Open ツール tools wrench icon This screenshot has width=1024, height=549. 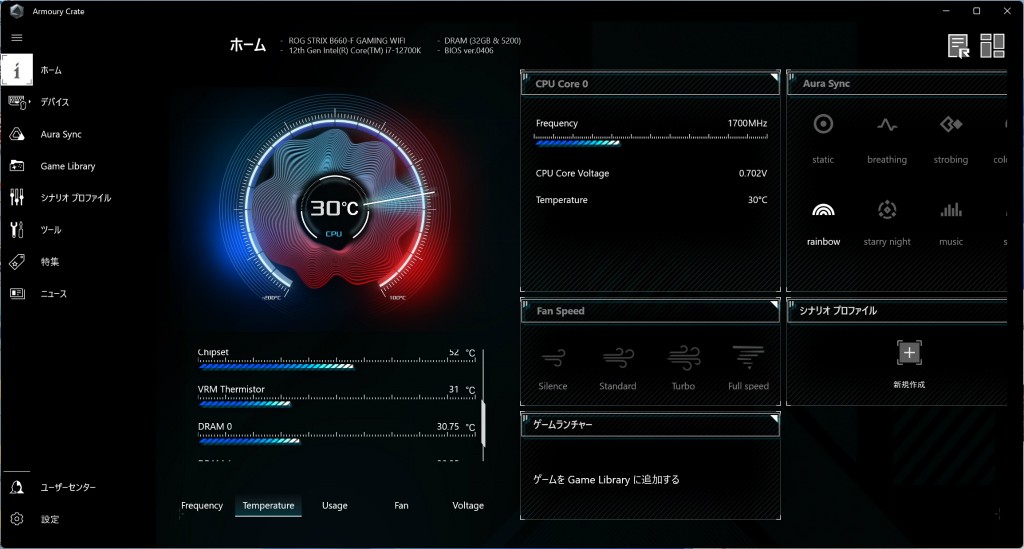17,229
